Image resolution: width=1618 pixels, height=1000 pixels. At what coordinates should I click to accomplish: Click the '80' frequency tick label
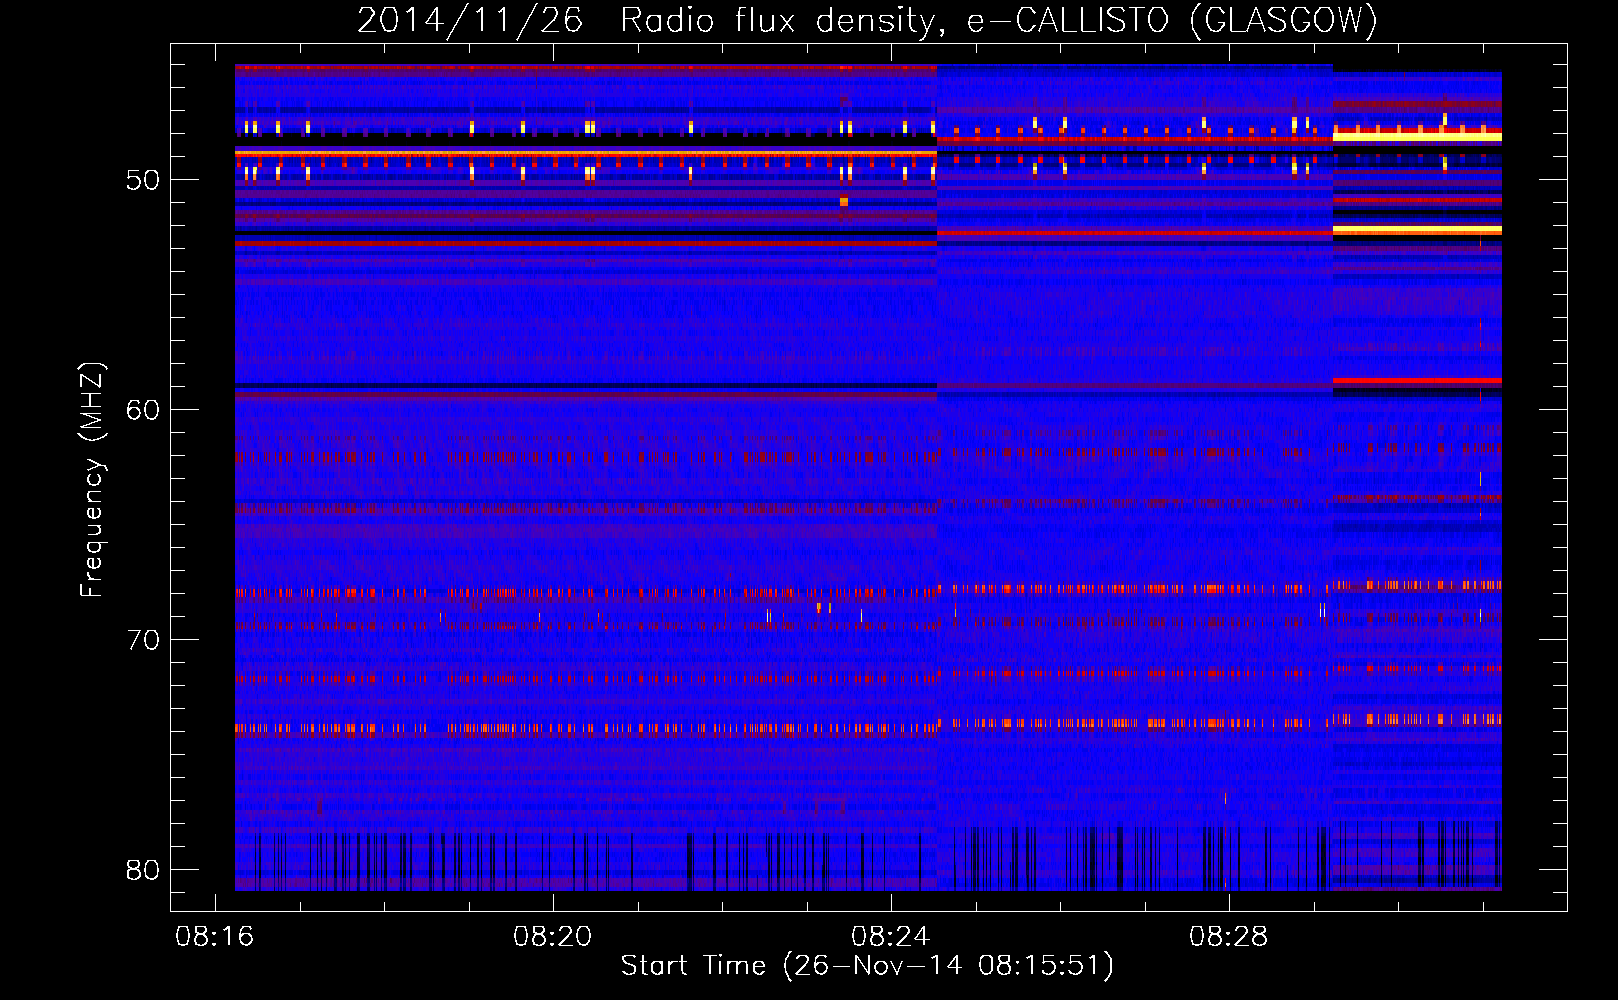(143, 870)
